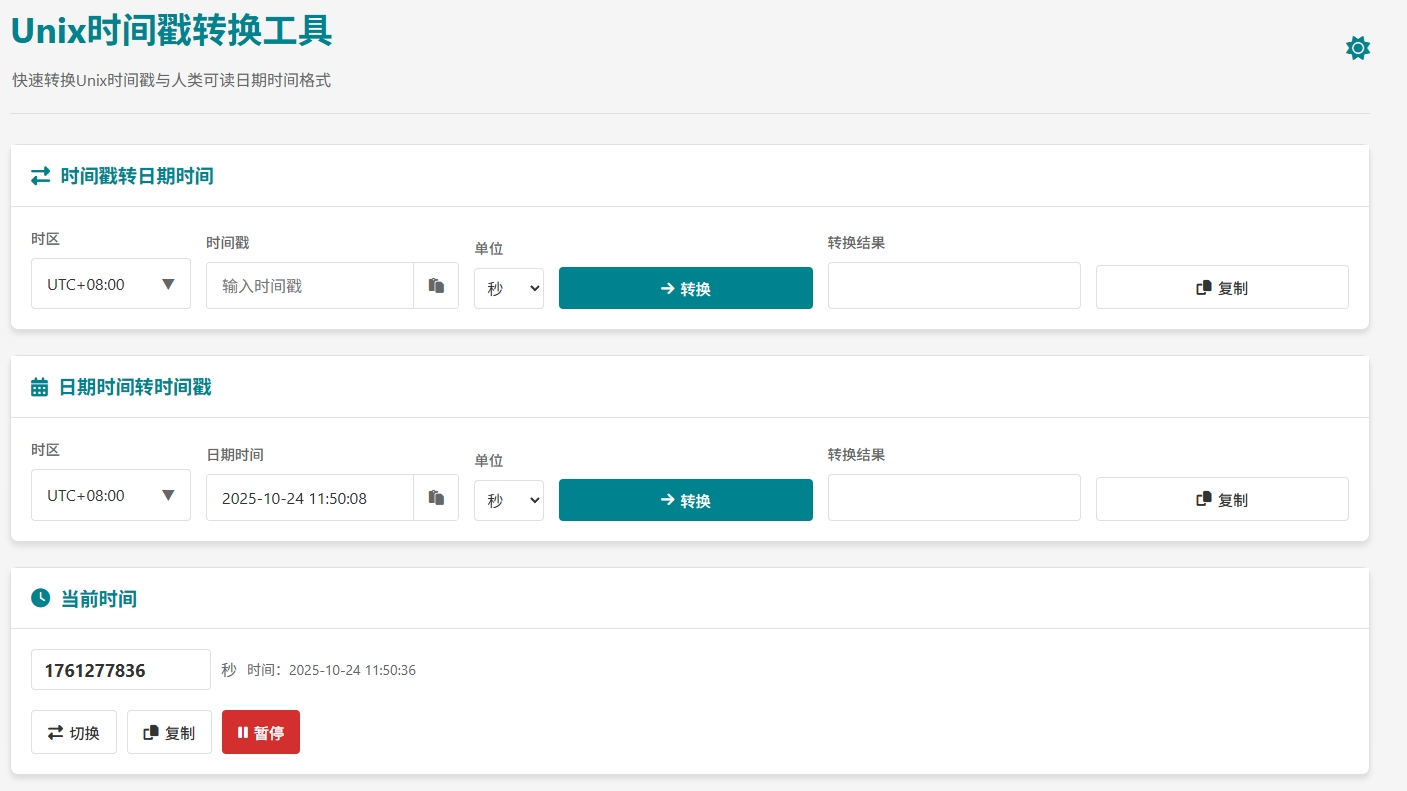Click 转换 to convert datetime to timestamp
1407x791 pixels.
pos(685,500)
